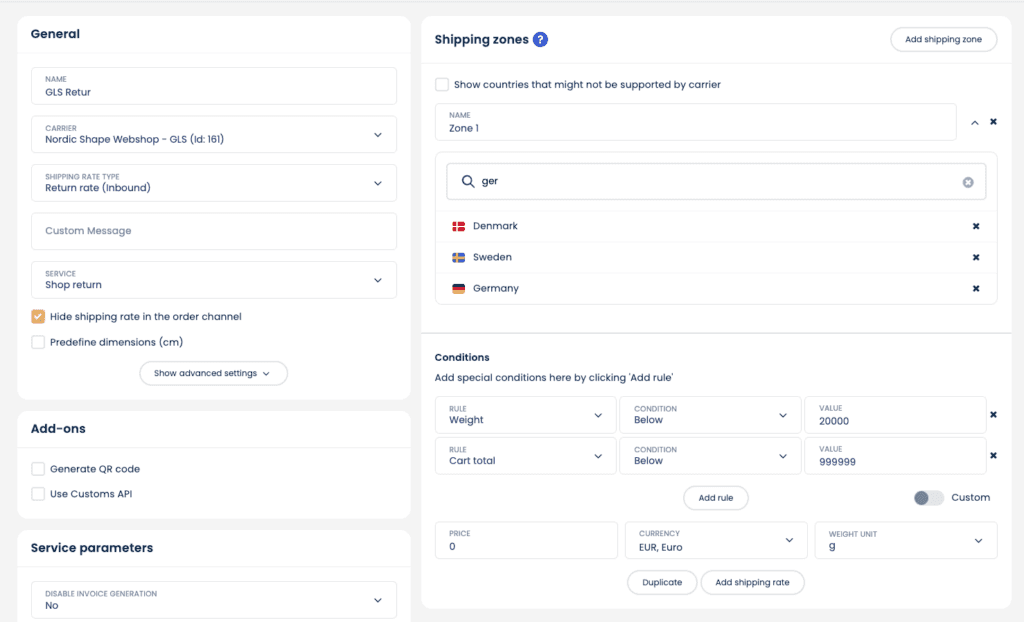
Task: Click the Custom Message input field
Action: pos(213,231)
